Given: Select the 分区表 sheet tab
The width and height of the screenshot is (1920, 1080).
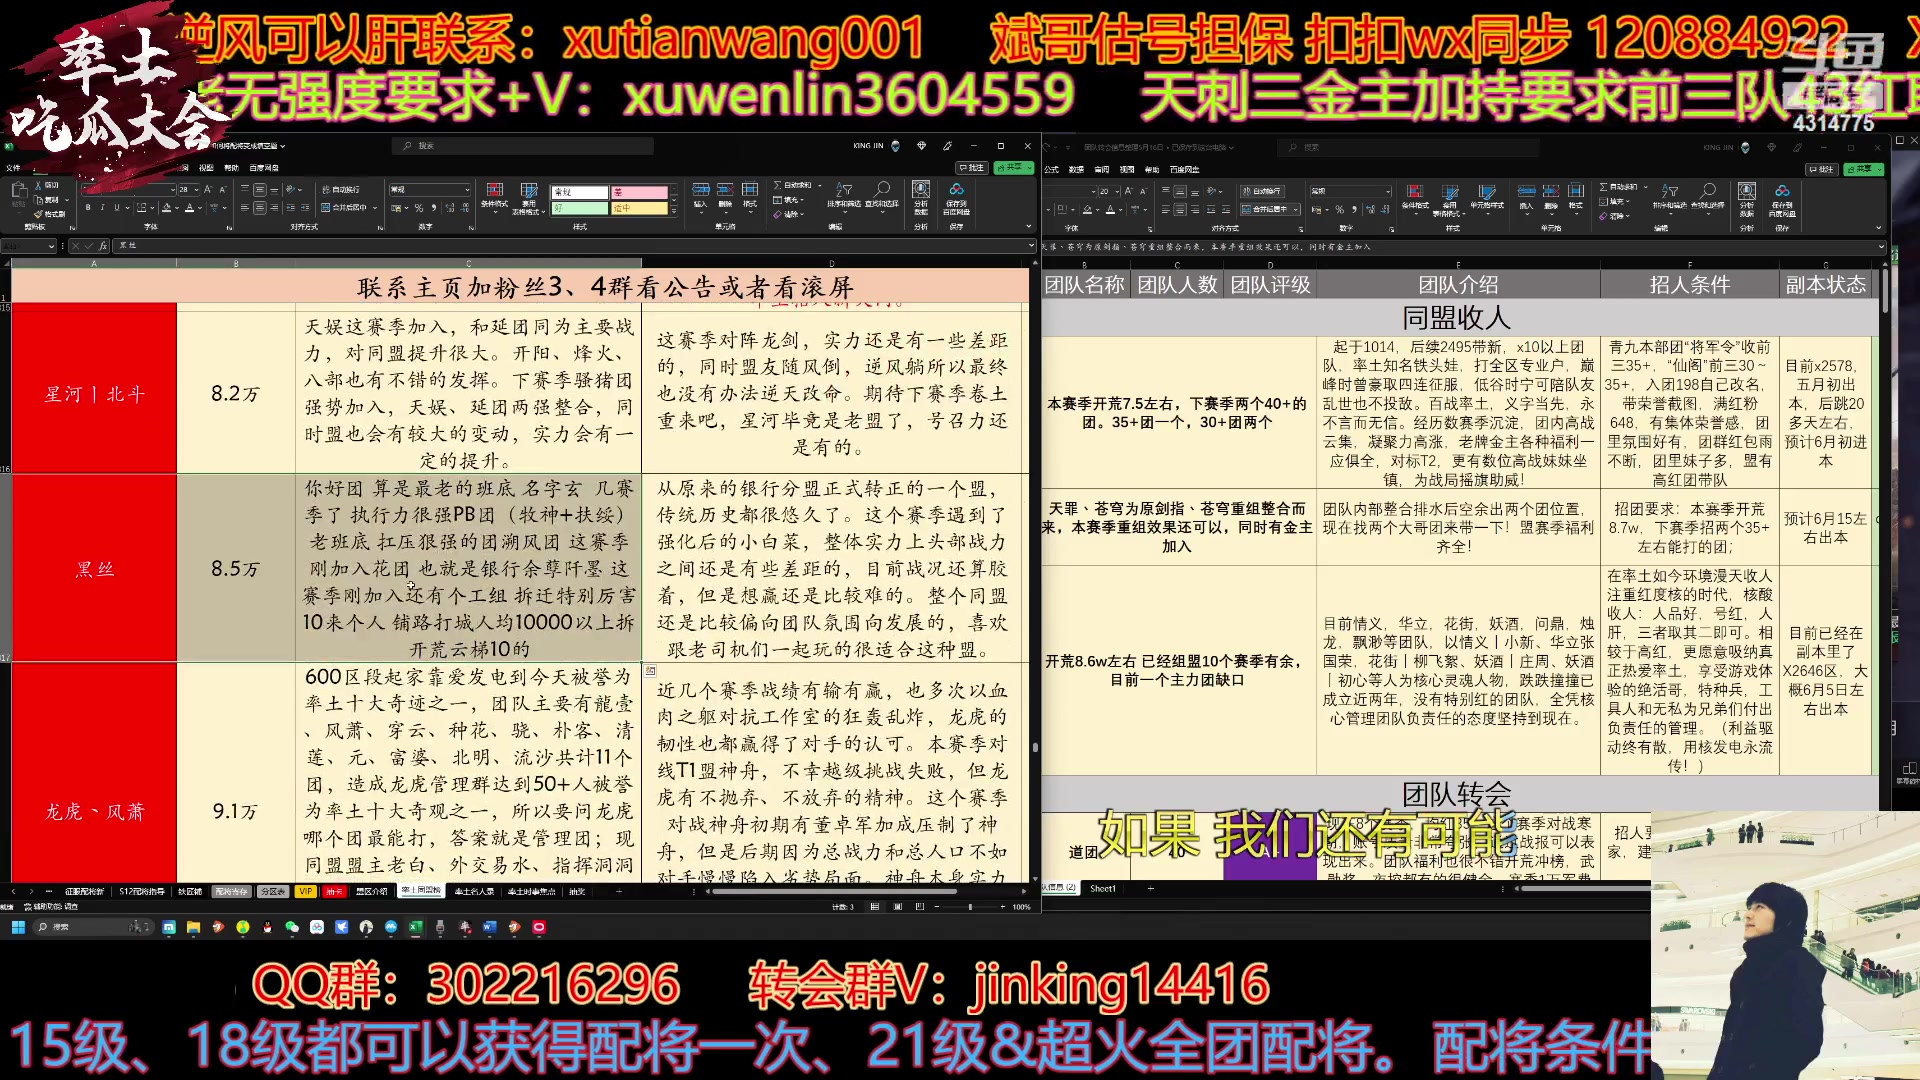Looking at the screenshot, I should pos(272,891).
